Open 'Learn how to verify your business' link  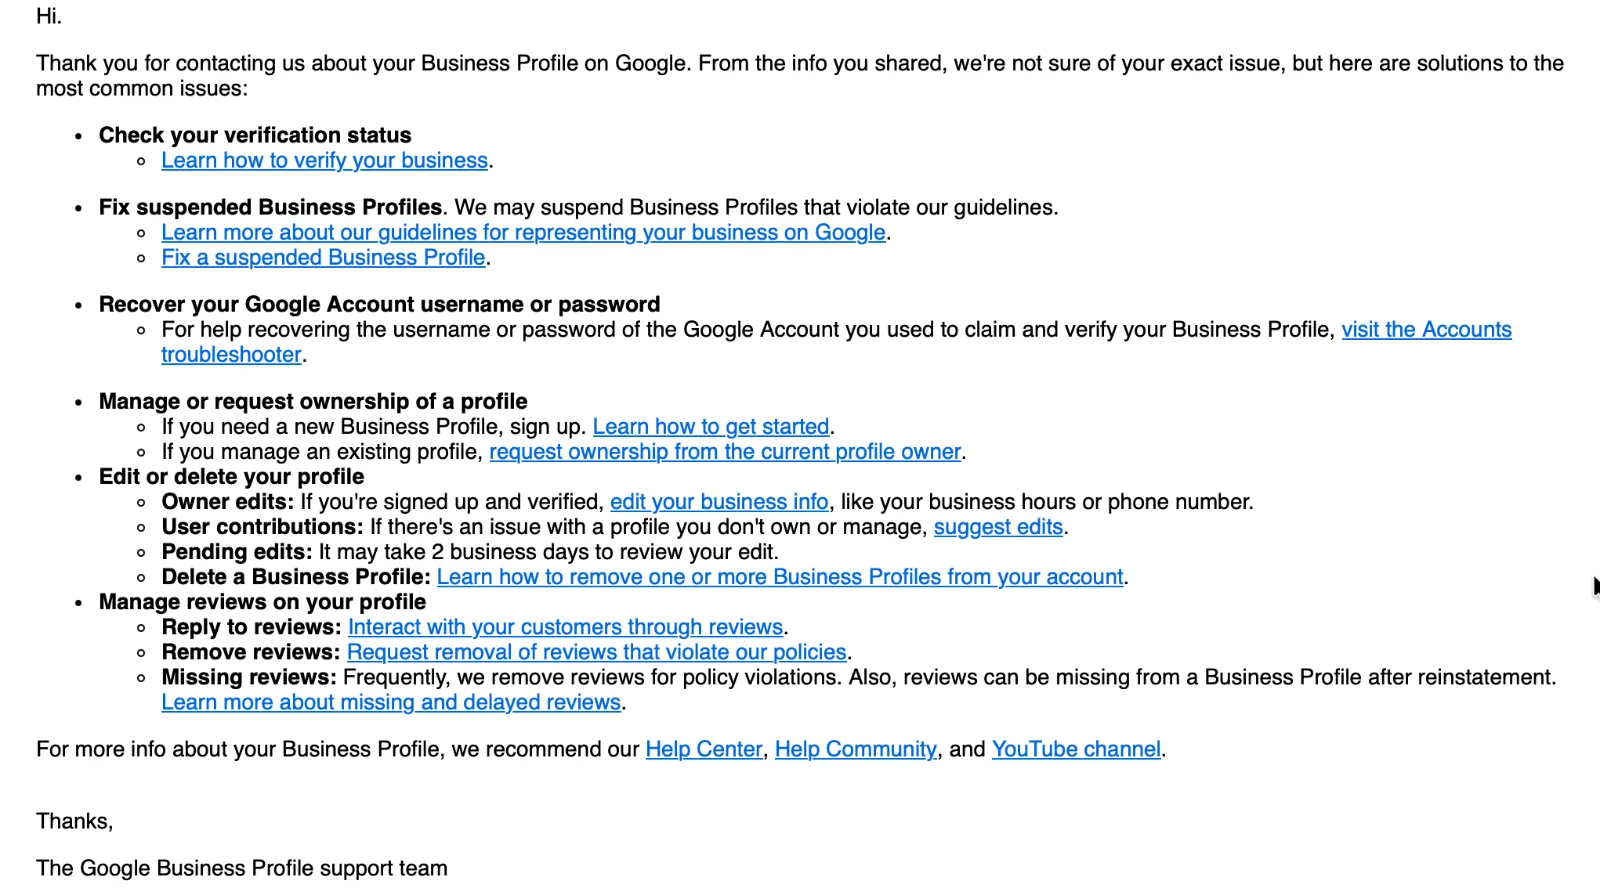coord(324,161)
